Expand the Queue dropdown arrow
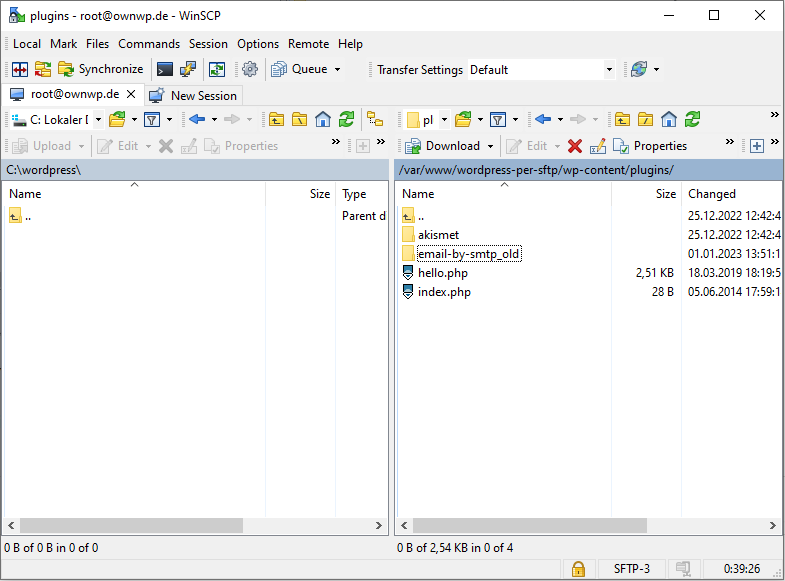Viewport: 785px width, 581px height. pos(337,69)
